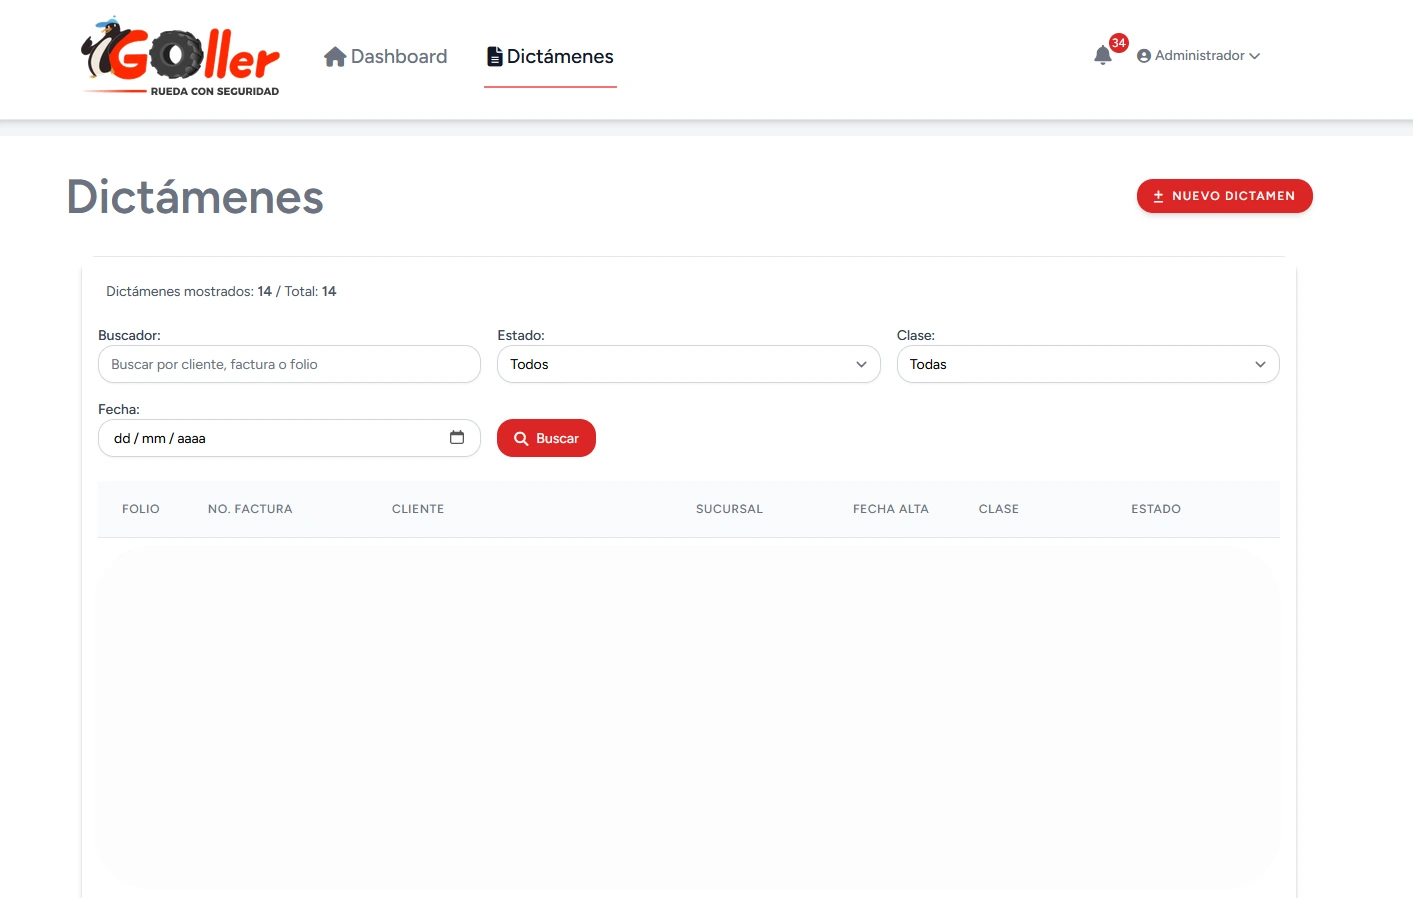Screen dimensions: 1413x898
Task: Click the plus icon in Nuevo Dictamen
Action: (1158, 196)
